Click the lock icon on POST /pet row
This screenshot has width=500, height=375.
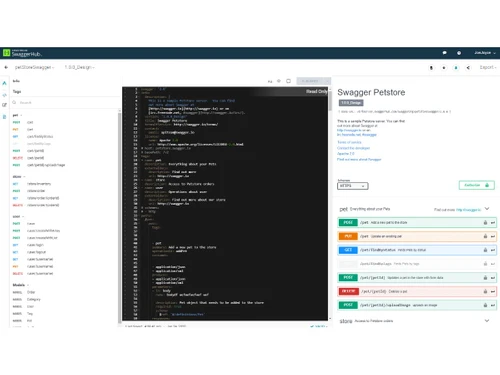click(485, 222)
